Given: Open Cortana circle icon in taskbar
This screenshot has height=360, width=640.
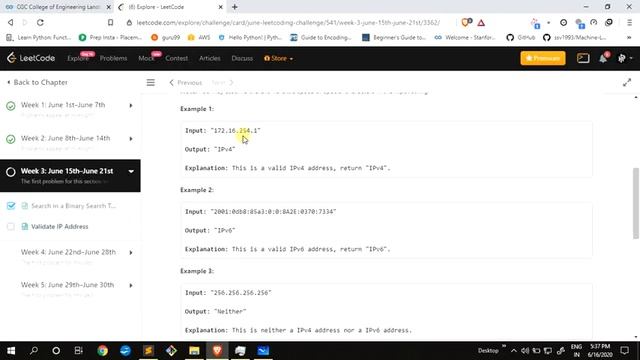Looking at the screenshot, I should pos(56,351).
